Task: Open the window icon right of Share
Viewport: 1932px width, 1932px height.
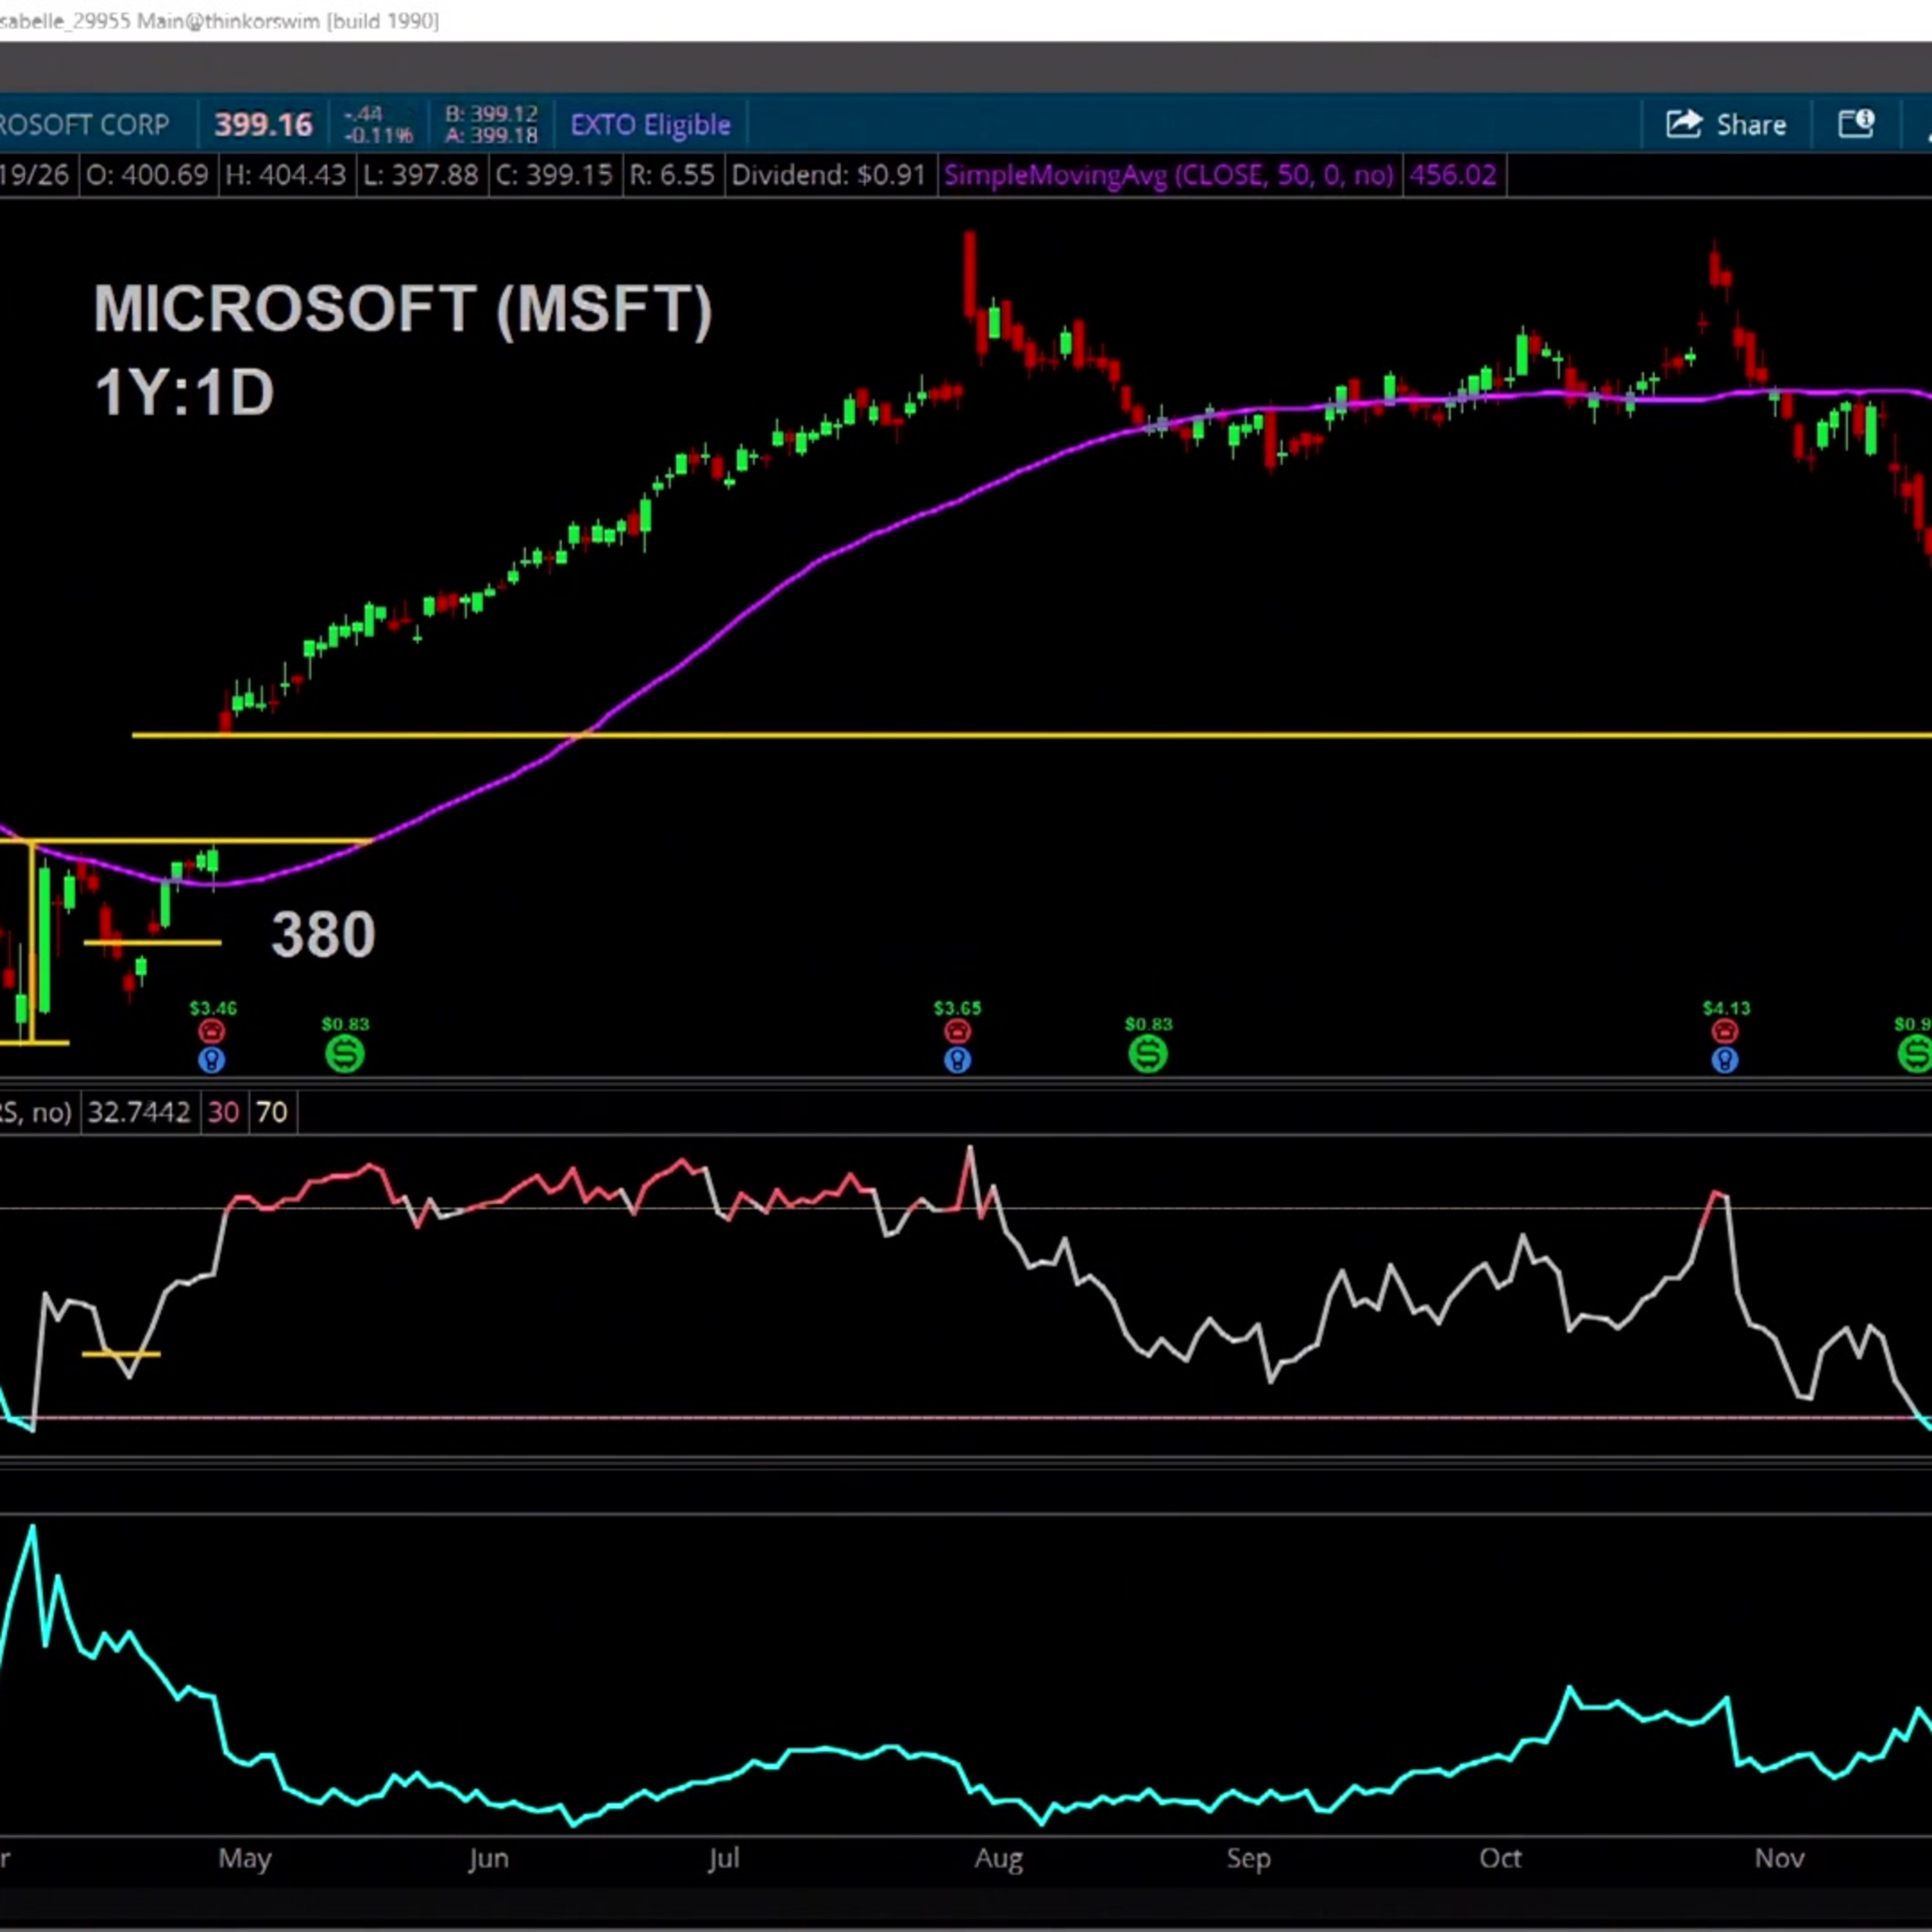Action: pyautogui.click(x=1856, y=124)
